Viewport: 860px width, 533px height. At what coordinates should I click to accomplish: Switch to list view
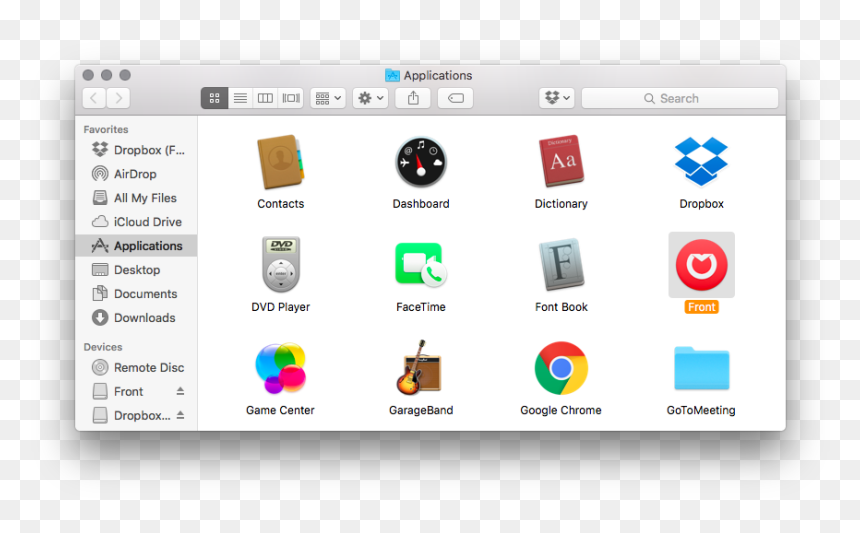tap(240, 98)
